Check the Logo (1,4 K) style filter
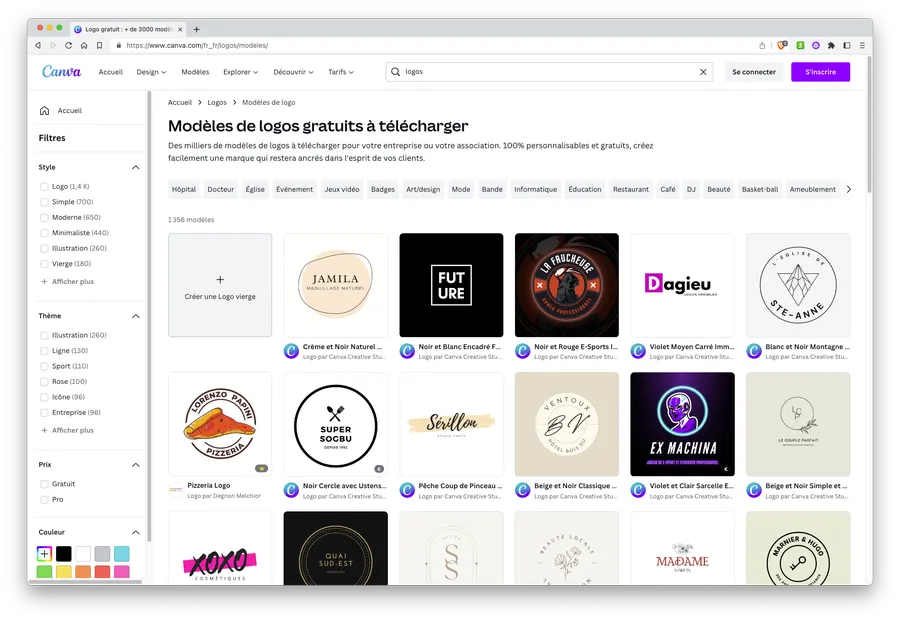900x621 pixels. 44,187
